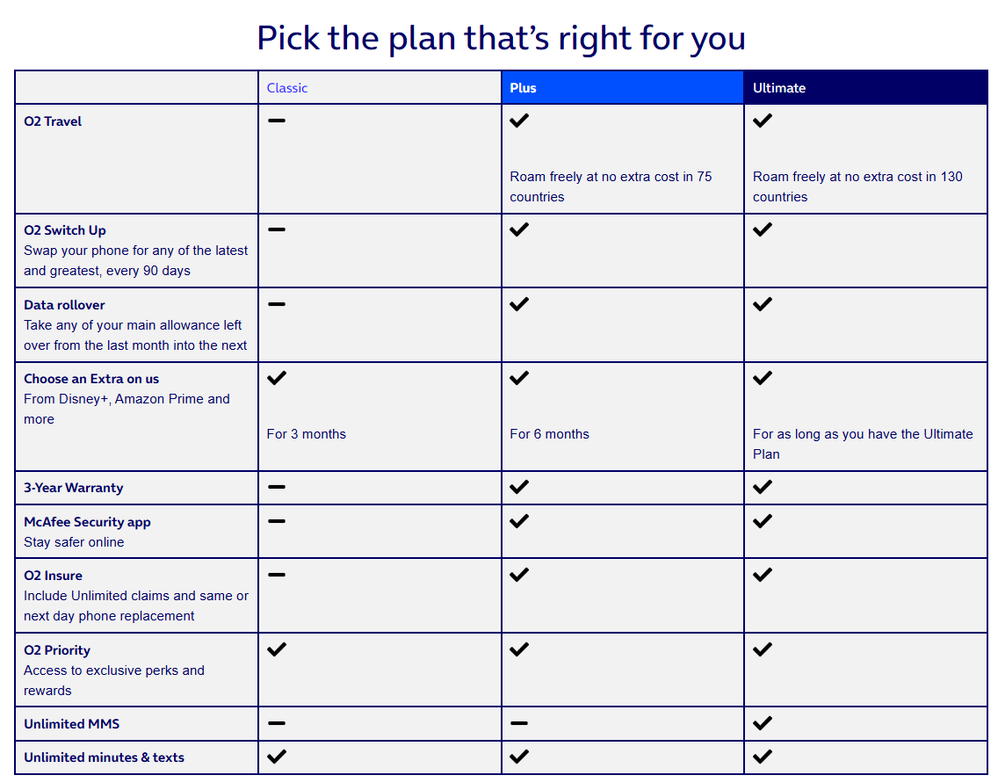Click the Ultimate checkmark for Unlimited MMS
Image resolution: width=998 pixels, height=784 pixels.
(x=762, y=723)
